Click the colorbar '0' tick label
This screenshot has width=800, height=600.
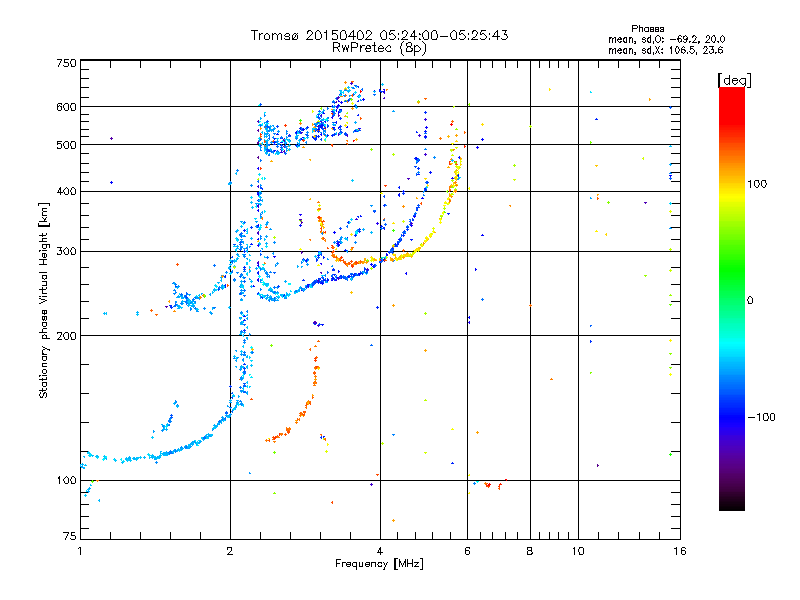(x=750, y=301)
